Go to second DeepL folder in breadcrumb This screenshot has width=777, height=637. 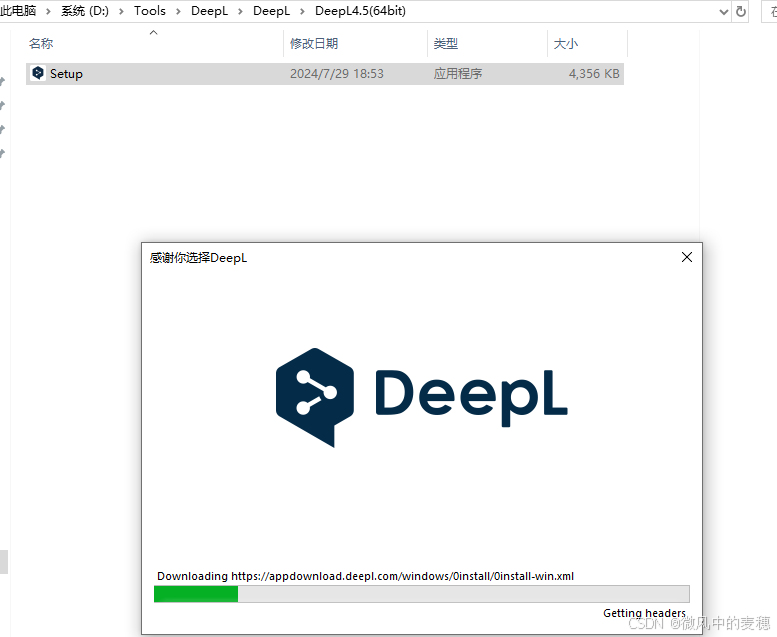(x=271, y=10)
